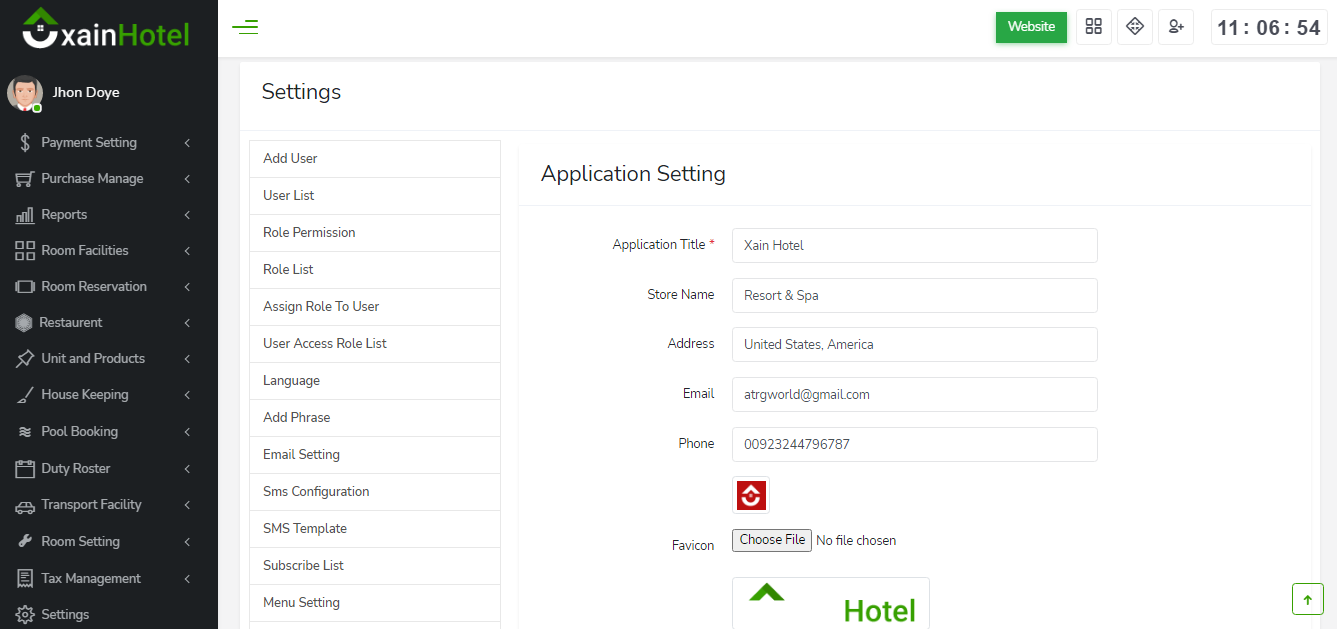1337x629 pixels.
Task: Click the XainHotel logo
Action: [106, 29]
